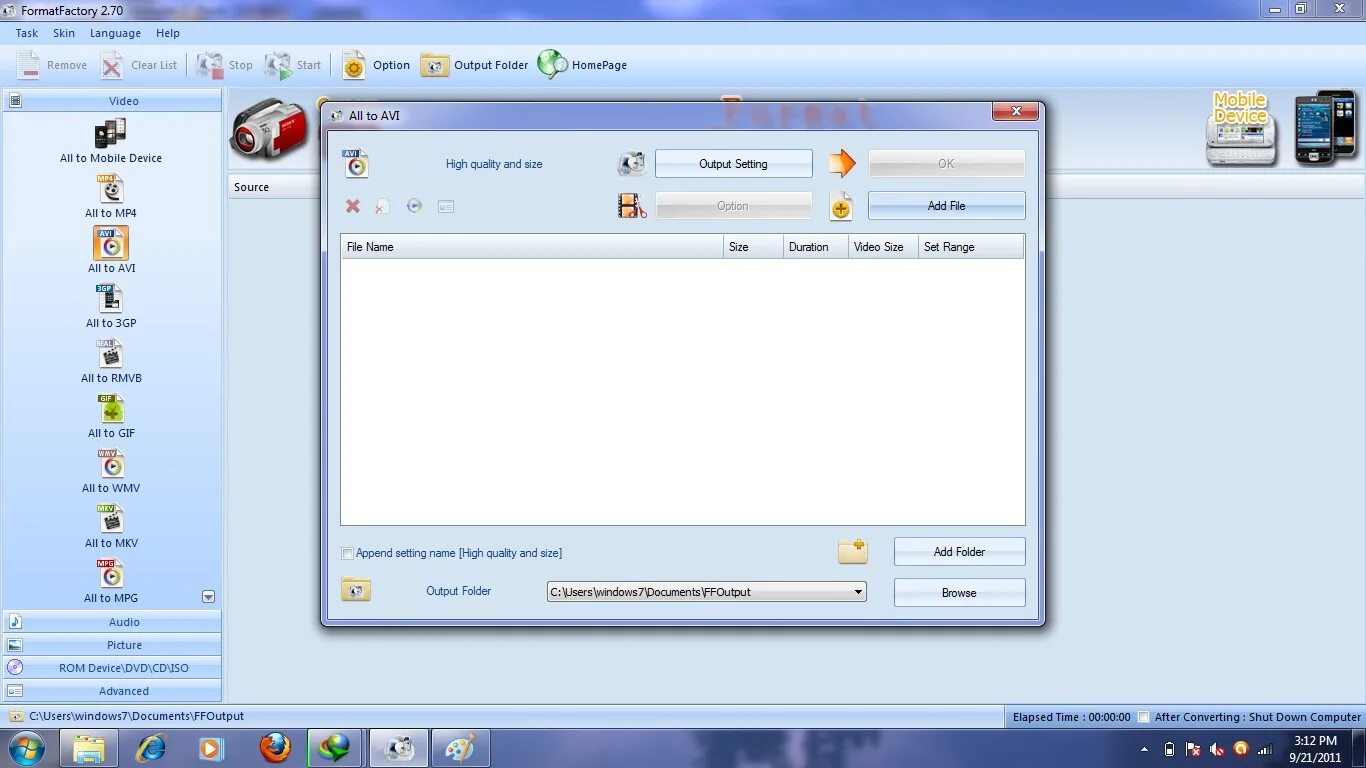Click the Browse button

[959, 593]
